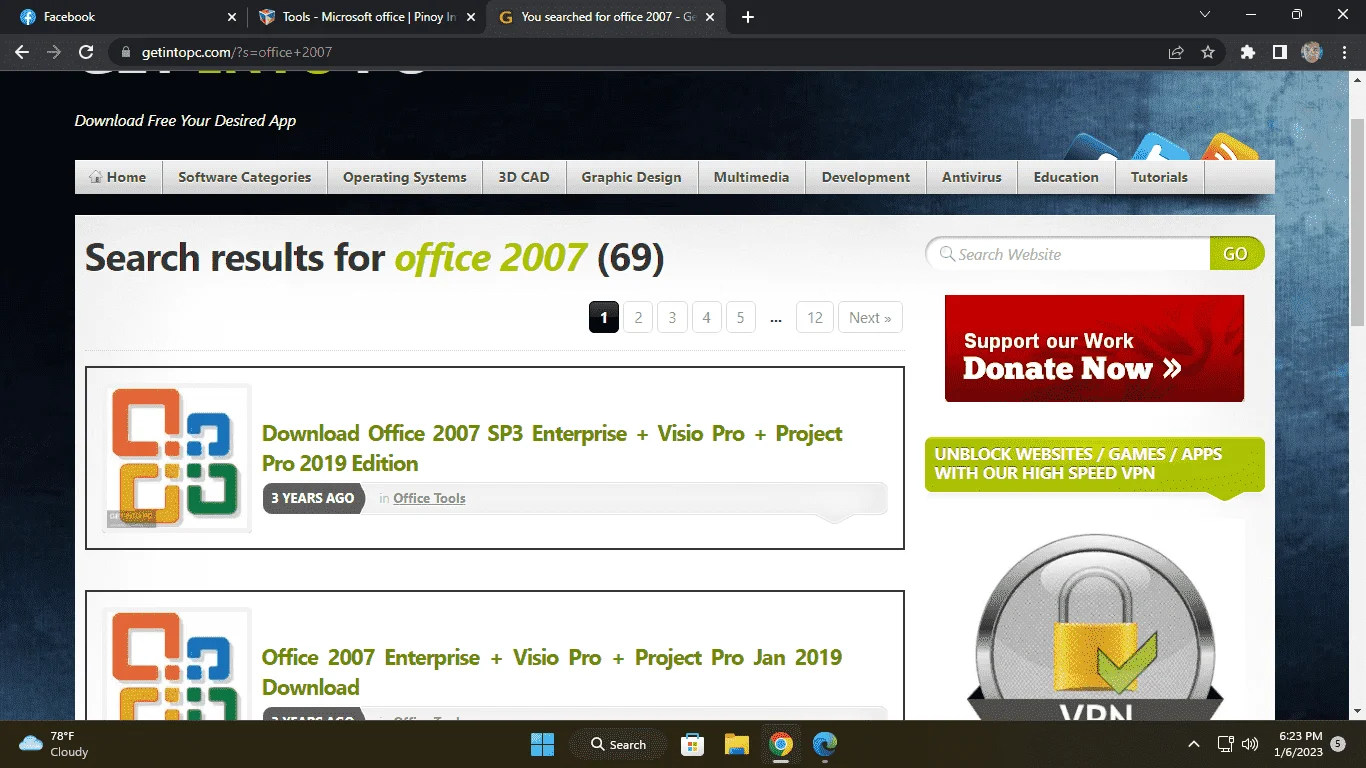Open the clock showing 6:23 PM
Viewport: 1366px width, 768px height.
[x=1299, y=744]
